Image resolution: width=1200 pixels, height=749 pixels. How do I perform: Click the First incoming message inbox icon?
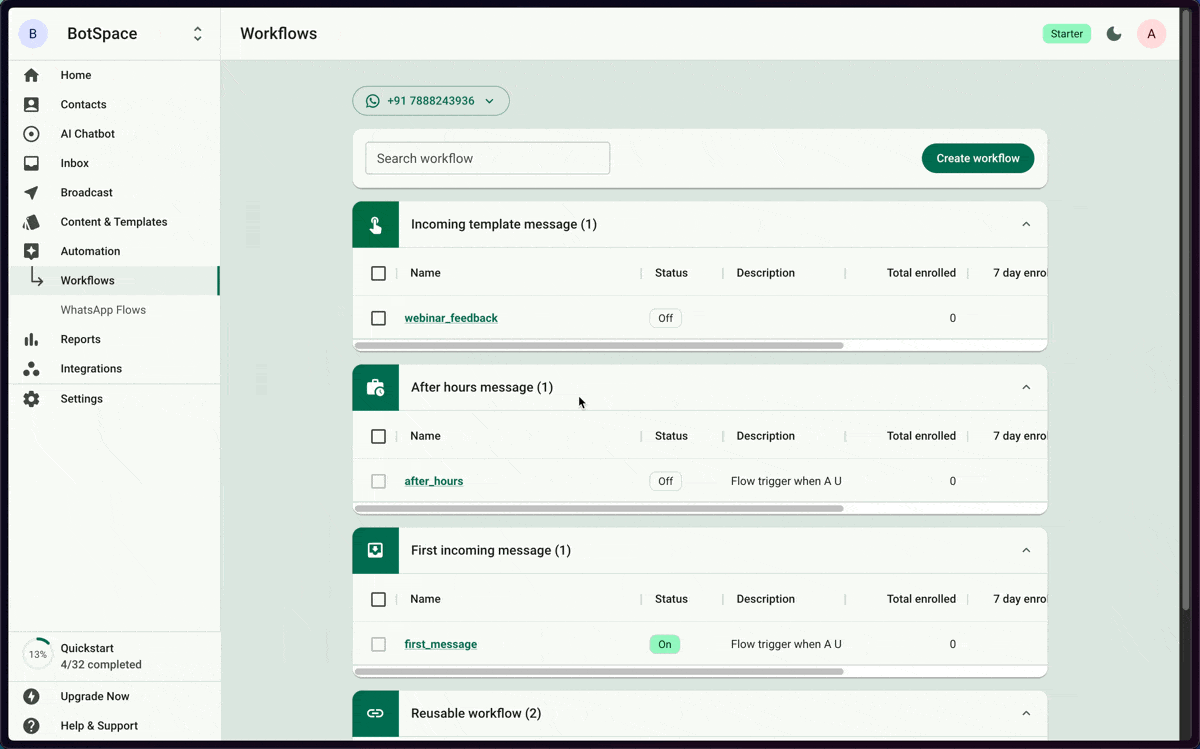[x=376, y=551]
